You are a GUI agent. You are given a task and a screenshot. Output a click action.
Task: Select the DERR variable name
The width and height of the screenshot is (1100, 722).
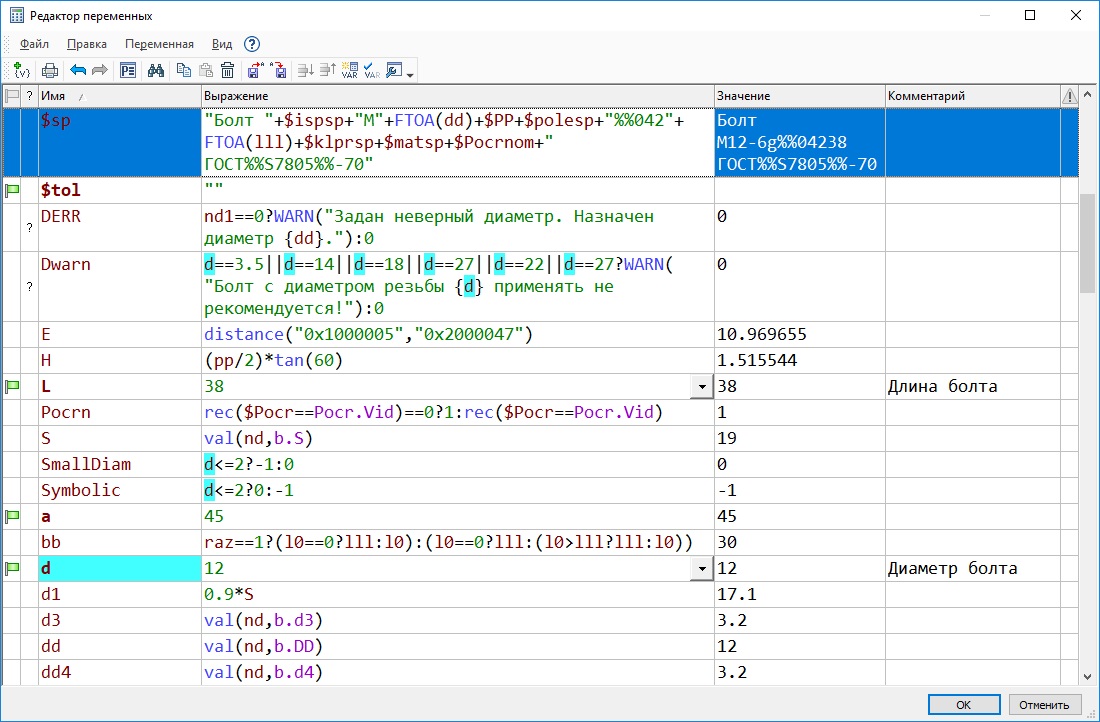coord(61,216)
